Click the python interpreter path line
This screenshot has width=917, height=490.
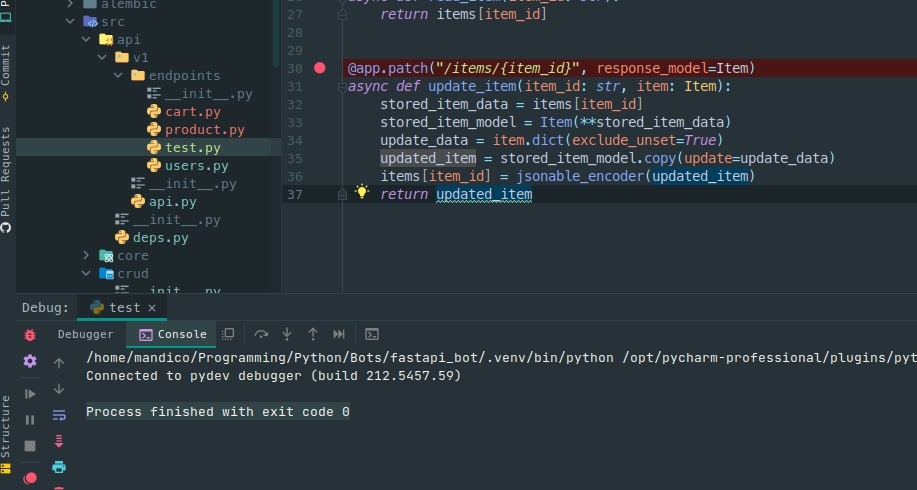(501, 357)
